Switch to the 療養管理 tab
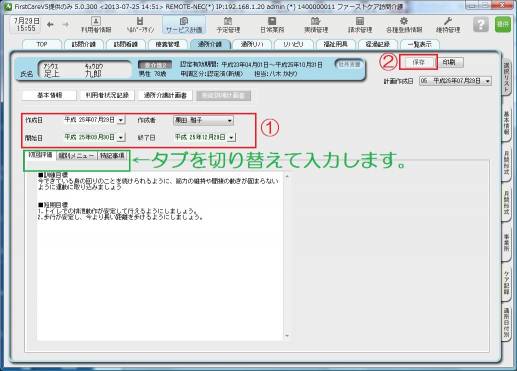Image resolution: width=517 pixels, height=371 pixels. (168, 44)
